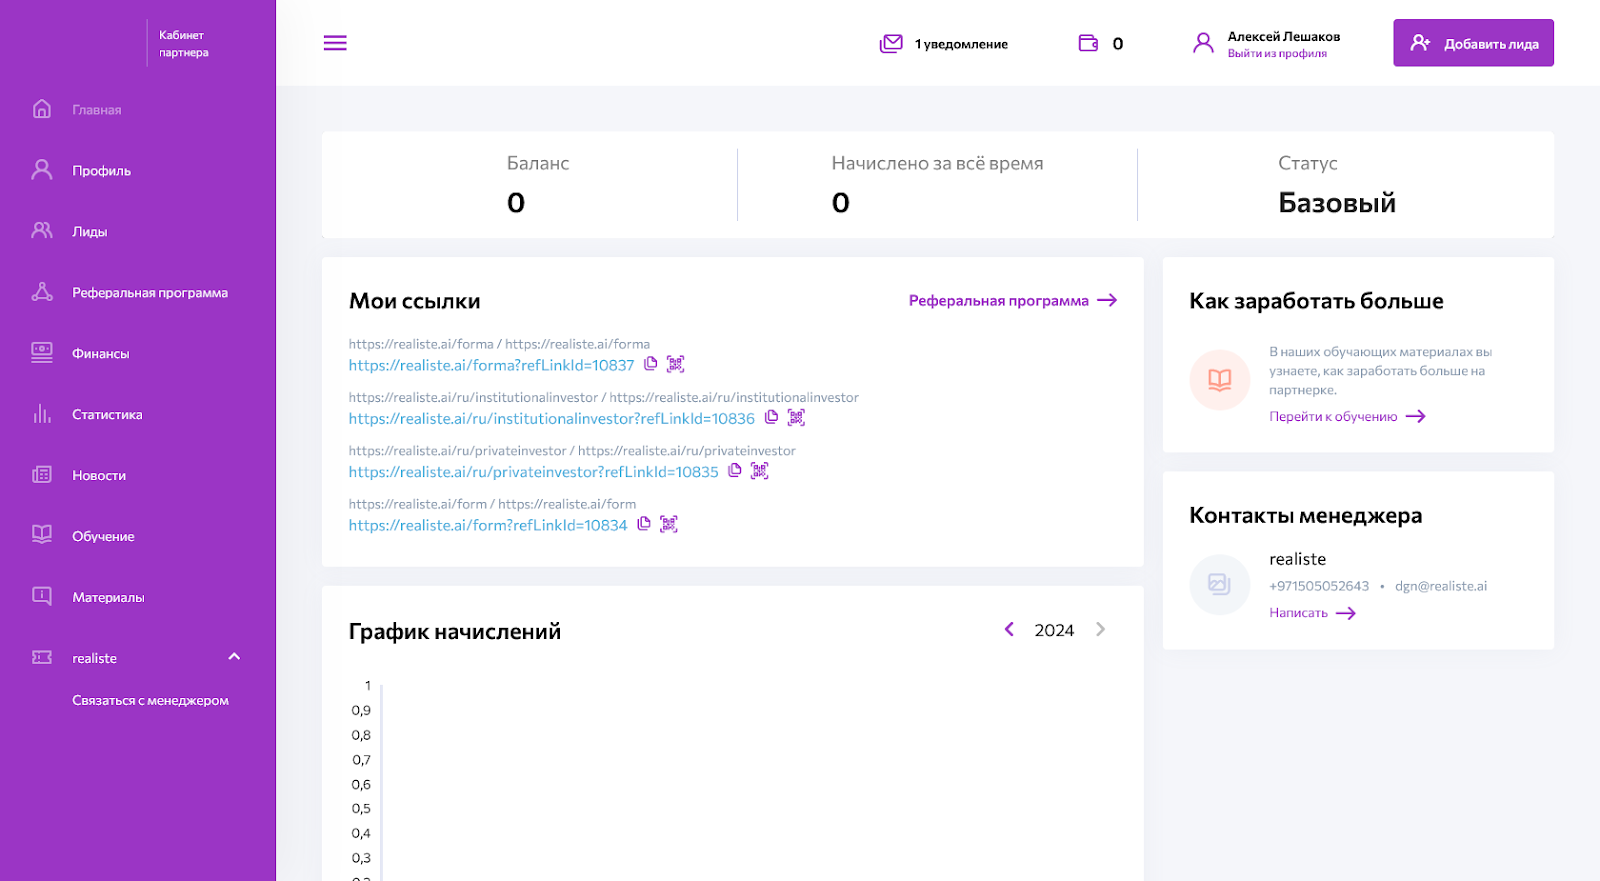Copy the form refLinkId=10834 link
This screenshot has height=881, width=1600.
(x=644, y=523)
